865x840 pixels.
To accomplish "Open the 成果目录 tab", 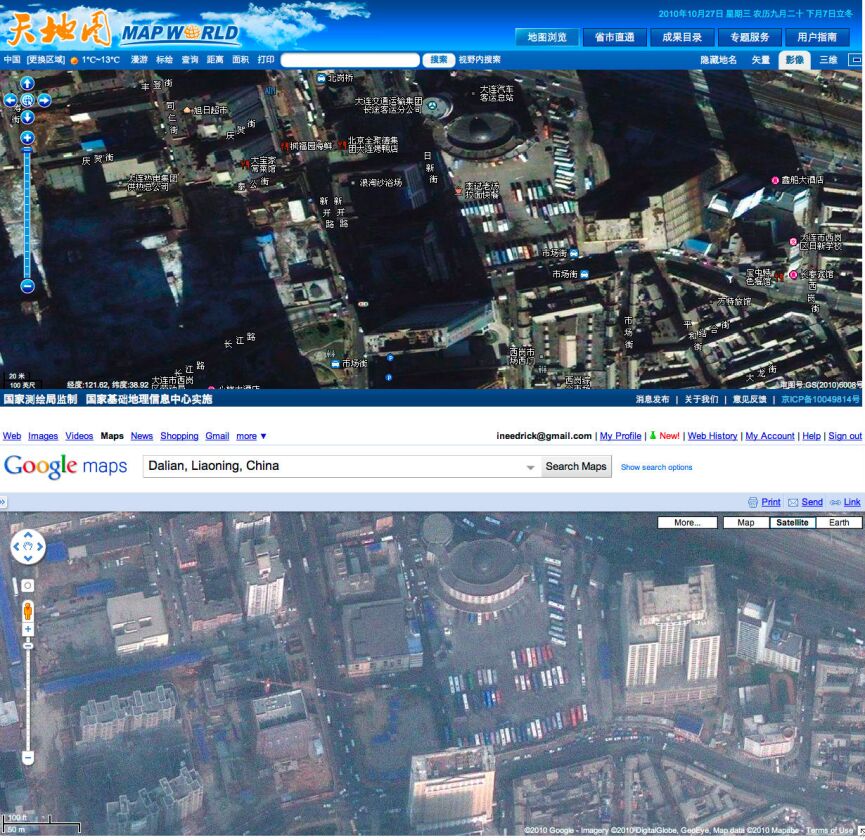I will pyautogui.click(x=682, y=37).
